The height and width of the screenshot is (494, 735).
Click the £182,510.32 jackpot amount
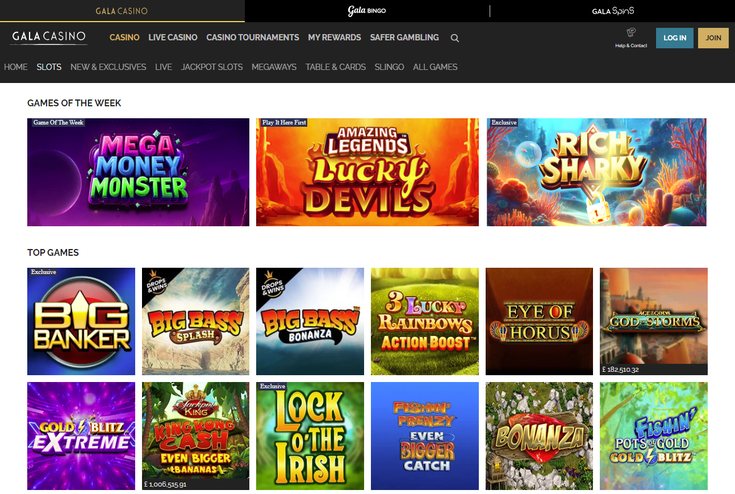pos(620,370)
